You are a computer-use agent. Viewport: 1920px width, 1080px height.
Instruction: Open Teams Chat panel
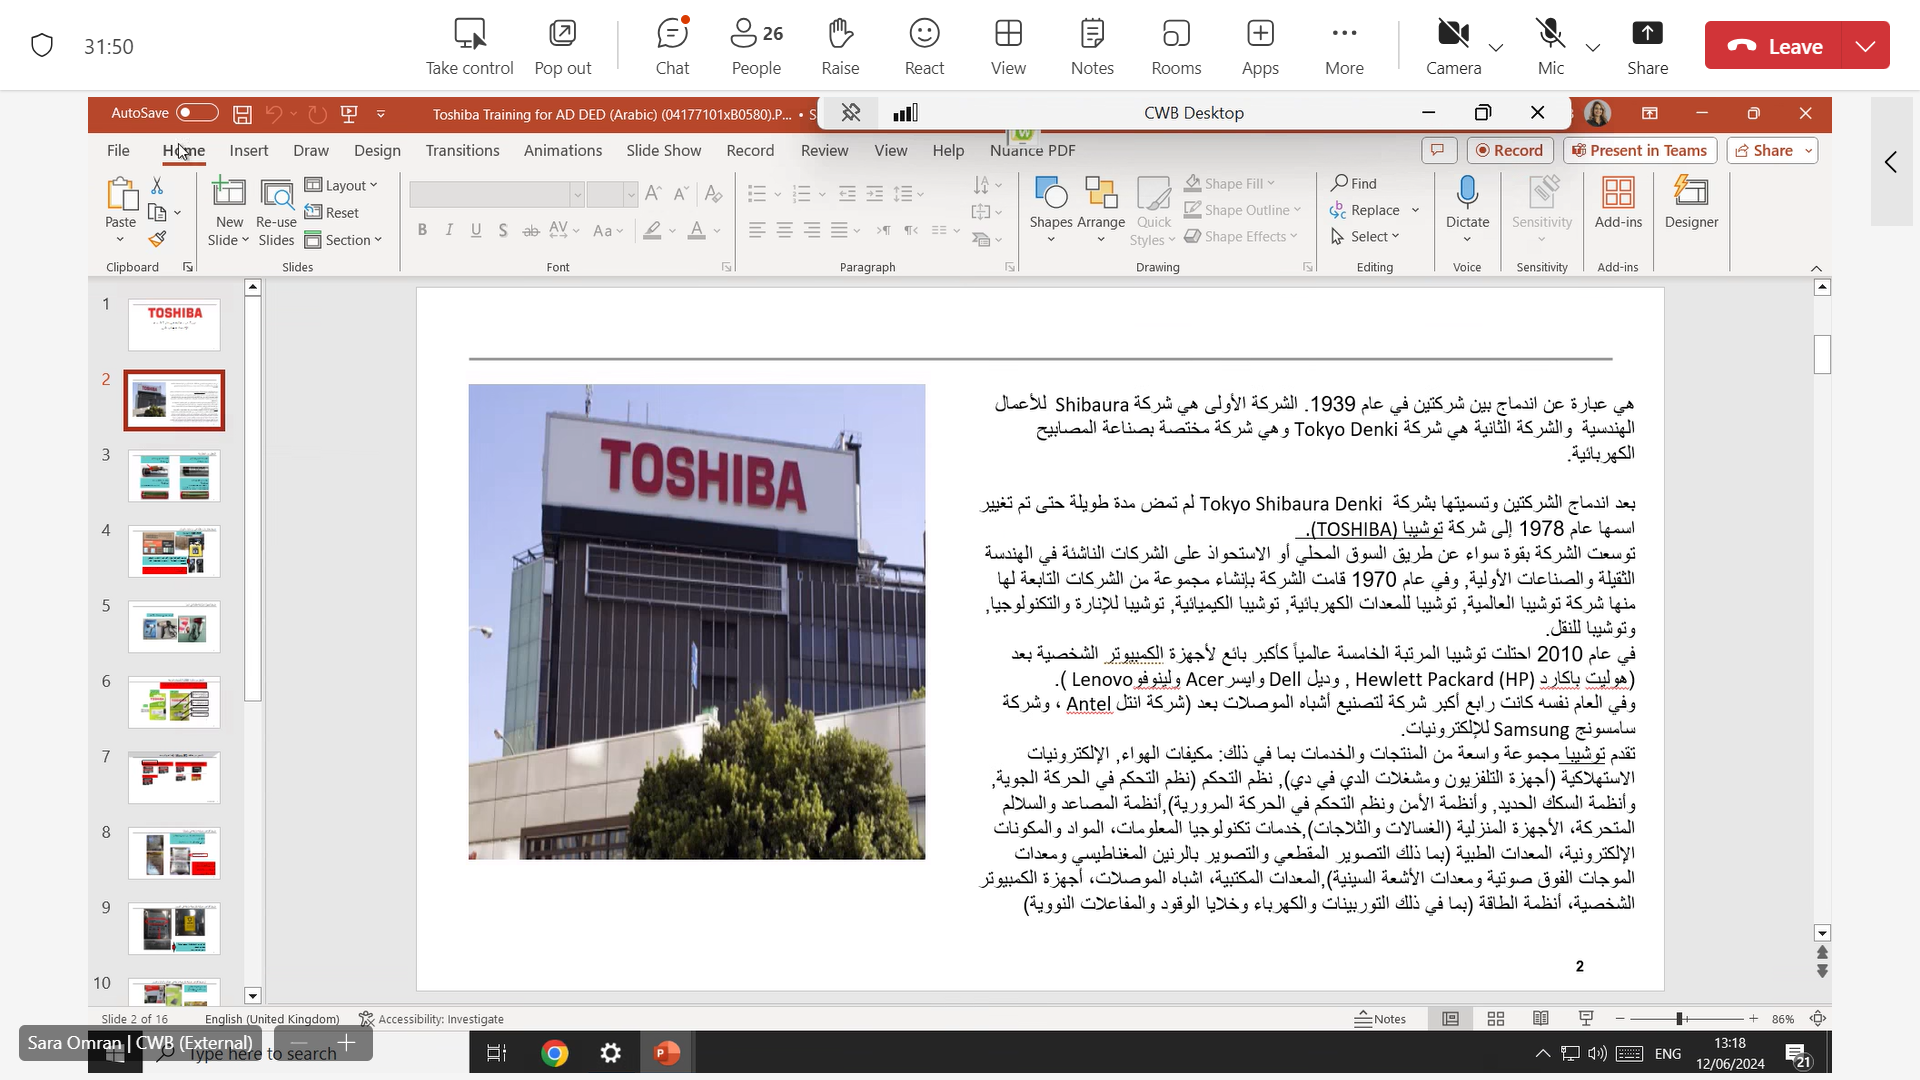pos(672,46)
